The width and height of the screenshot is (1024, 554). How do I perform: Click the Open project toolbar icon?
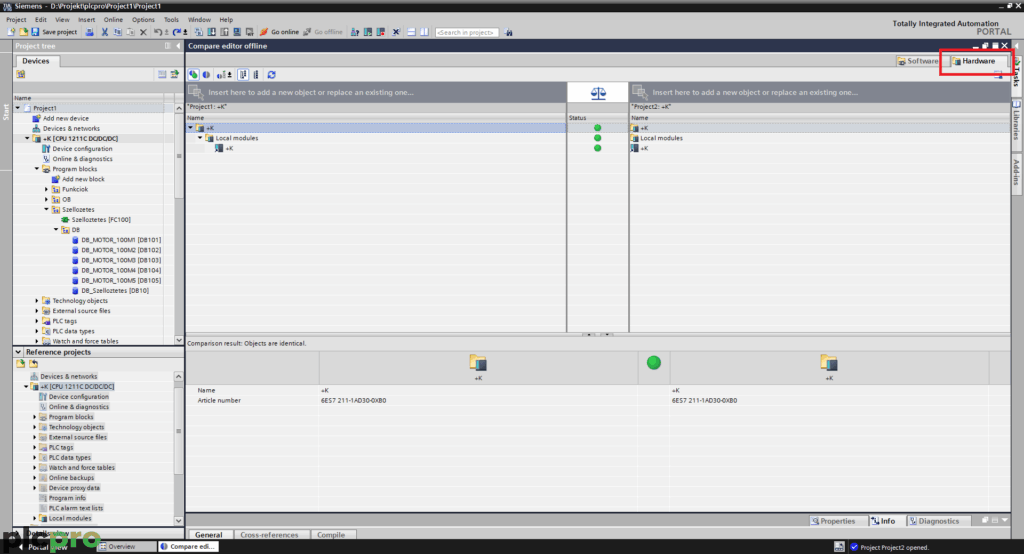pyautogui.click(x=24, y=32)
